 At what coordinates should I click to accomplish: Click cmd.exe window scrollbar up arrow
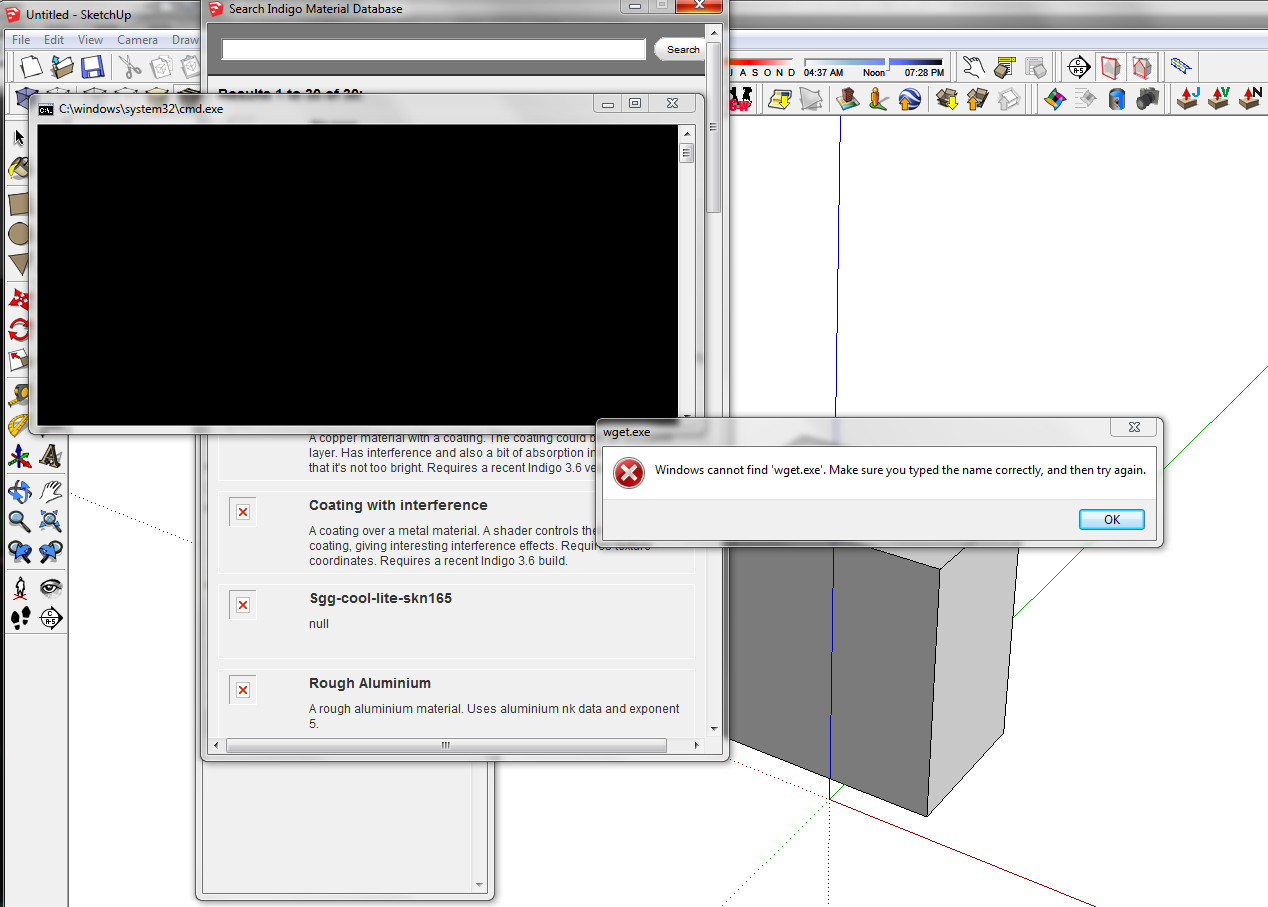click(686, 133)
